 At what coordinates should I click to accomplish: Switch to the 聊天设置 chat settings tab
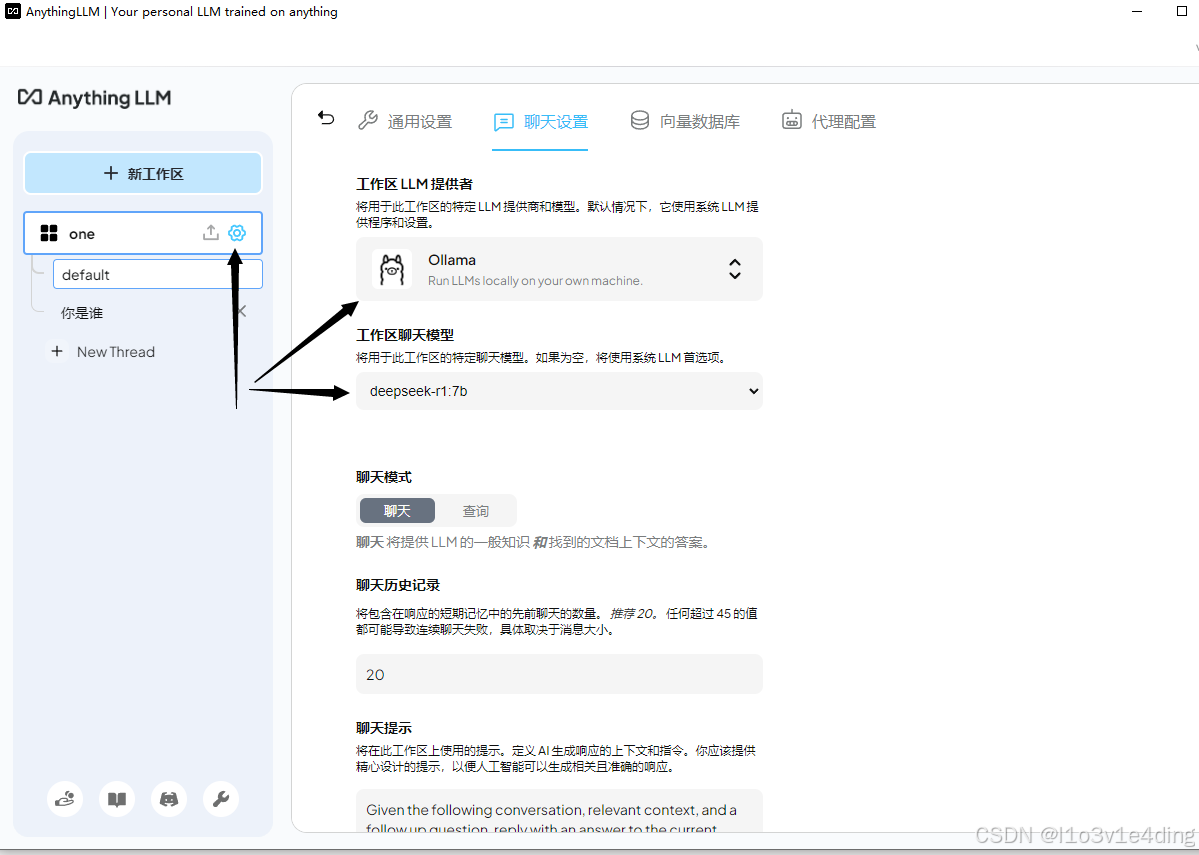(x=541, y=122)
